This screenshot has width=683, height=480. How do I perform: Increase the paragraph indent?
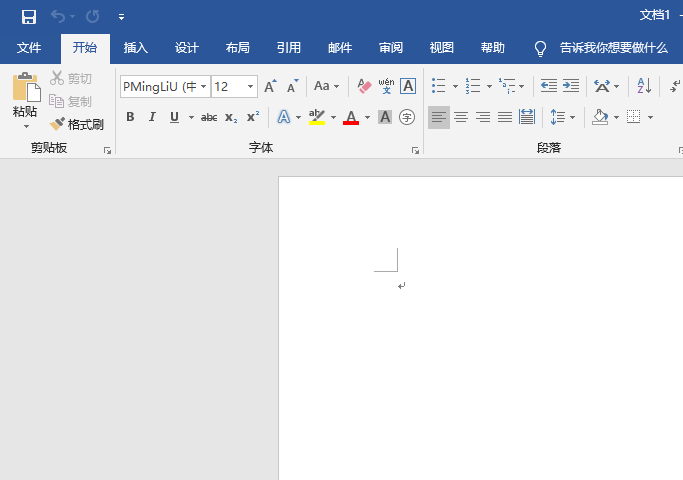[571, 86]
